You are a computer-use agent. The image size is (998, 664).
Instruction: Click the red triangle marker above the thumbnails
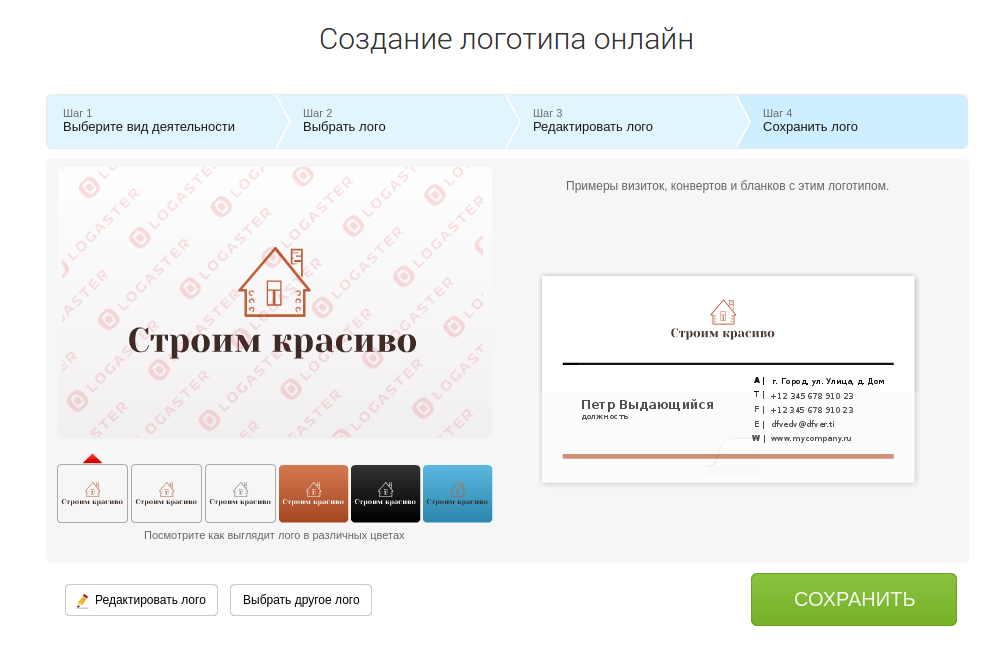point(92,459)
